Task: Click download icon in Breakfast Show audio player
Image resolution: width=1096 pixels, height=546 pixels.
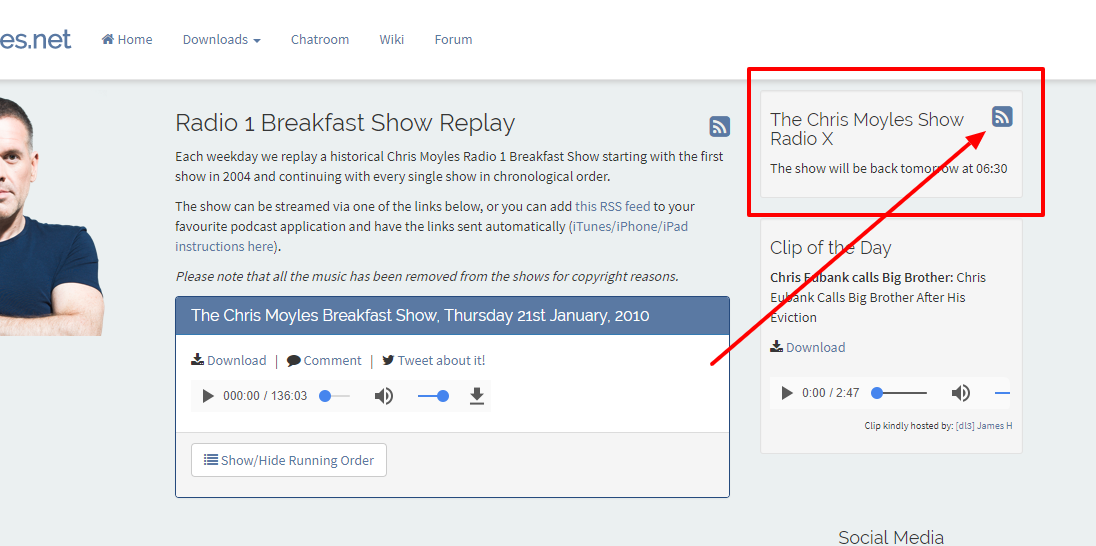Action: coord(477,396)
